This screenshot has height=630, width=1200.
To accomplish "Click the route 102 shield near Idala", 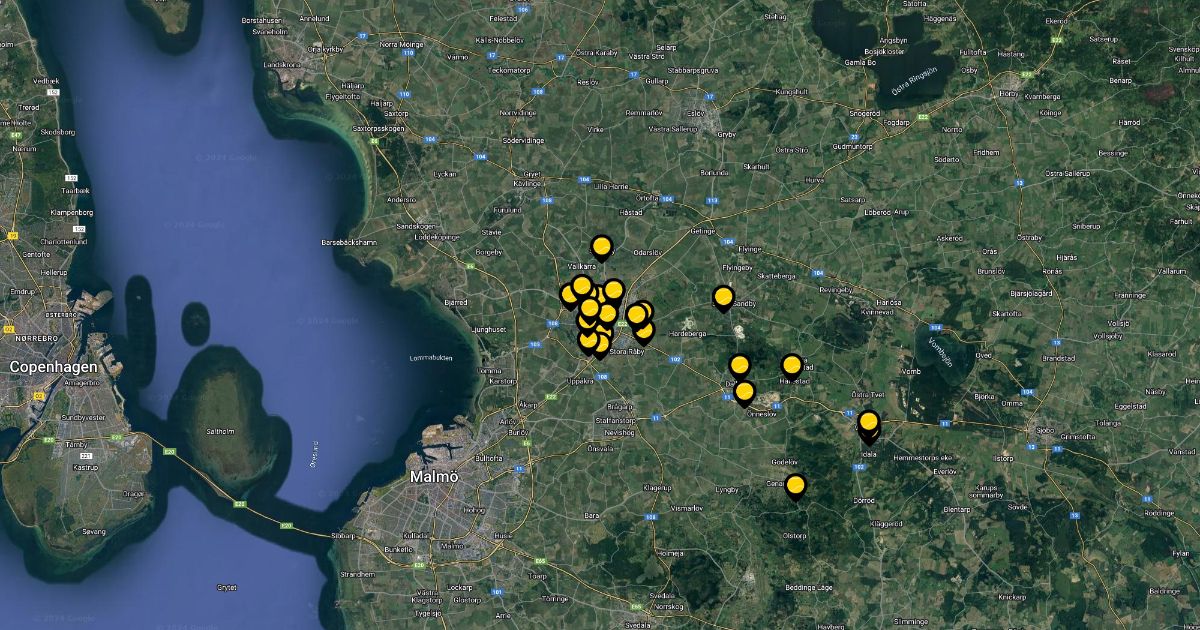I will (860, 466).
